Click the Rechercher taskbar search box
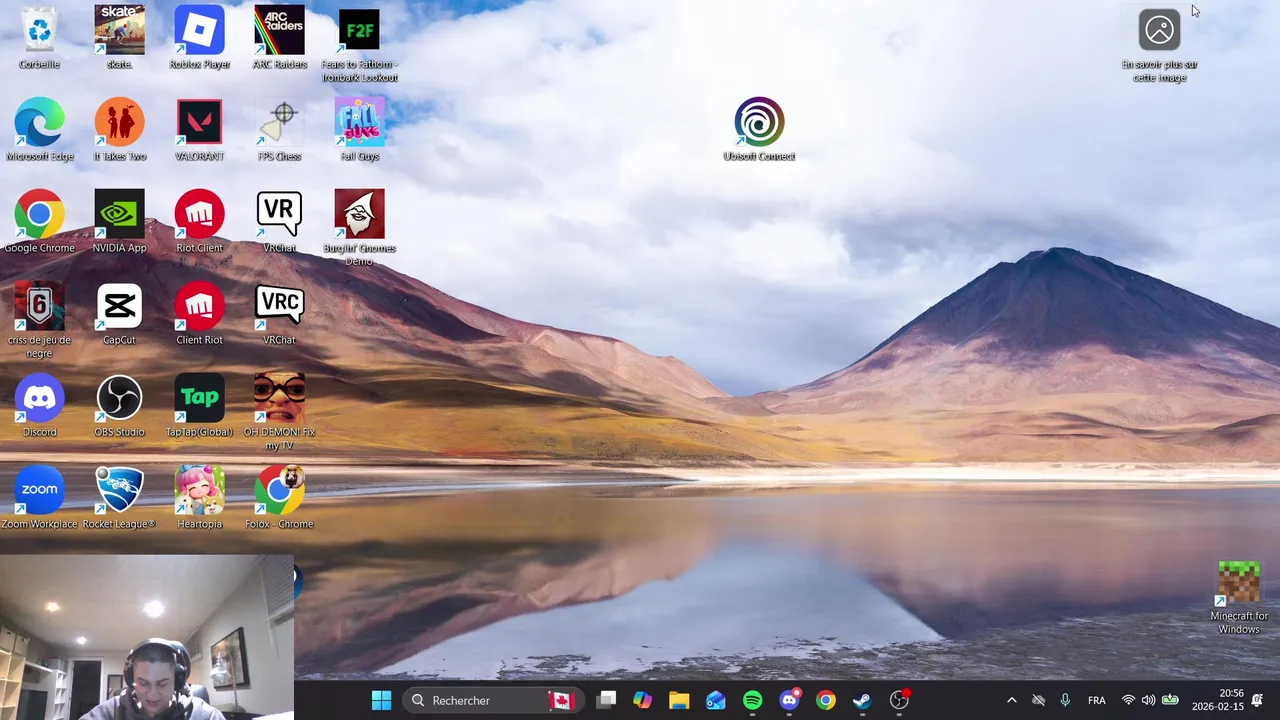 point(491,700)
